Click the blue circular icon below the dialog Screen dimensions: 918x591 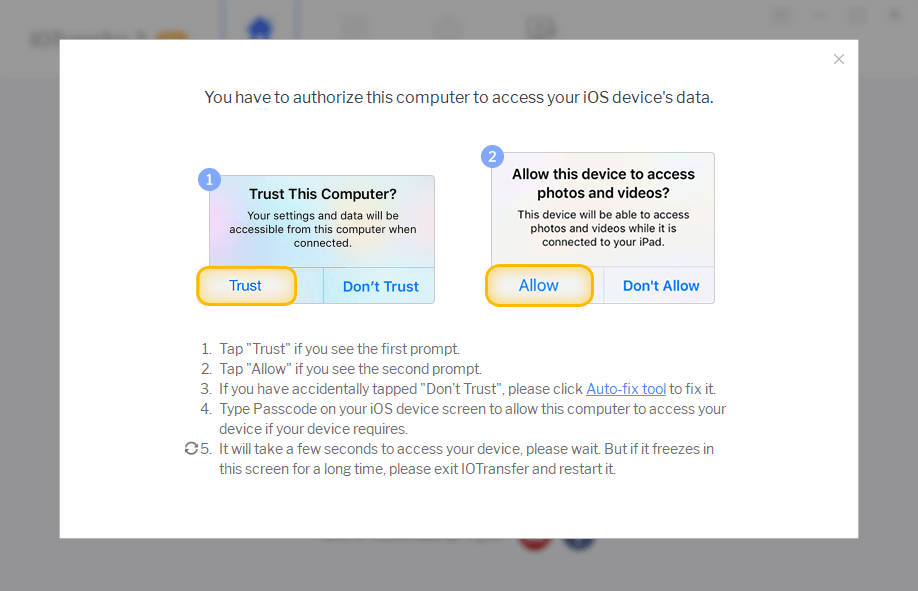[579, 542]
